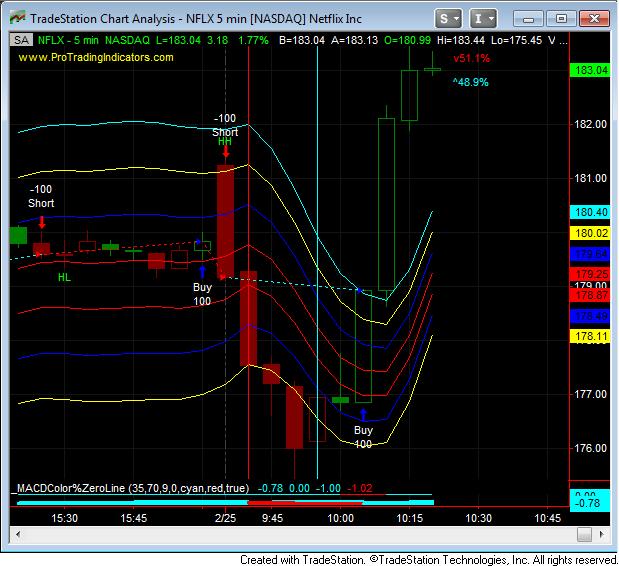This screenshot has height=566, width=619.
Task: Click the 15:45 time axis label
Action: click(x=133, y=518)
